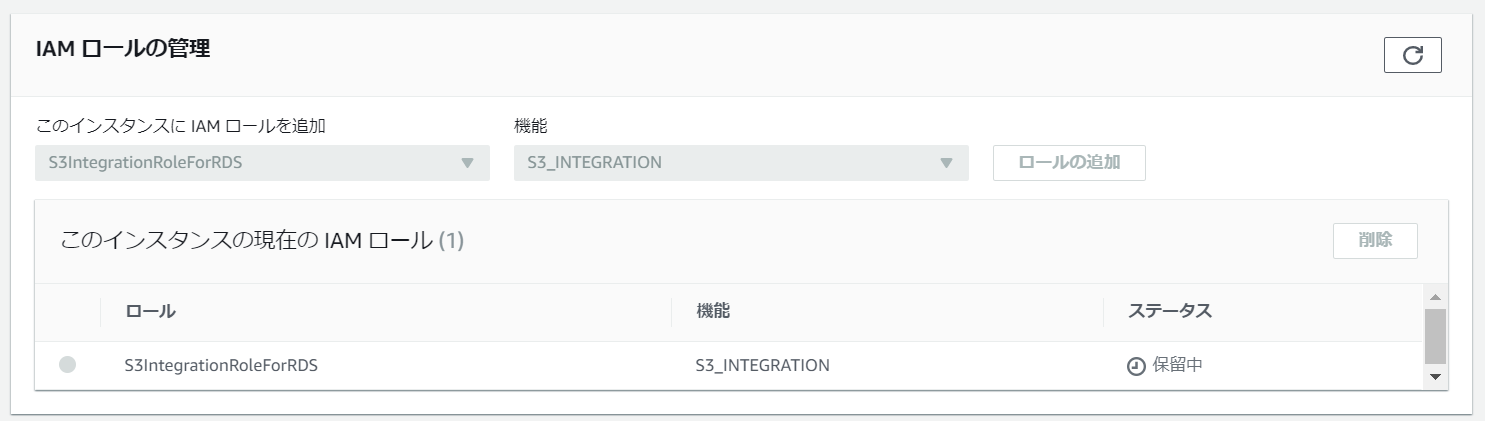This screenshot has width=1485, height=421.
Task: Click the ロール column header
Action: pos(151,311)
